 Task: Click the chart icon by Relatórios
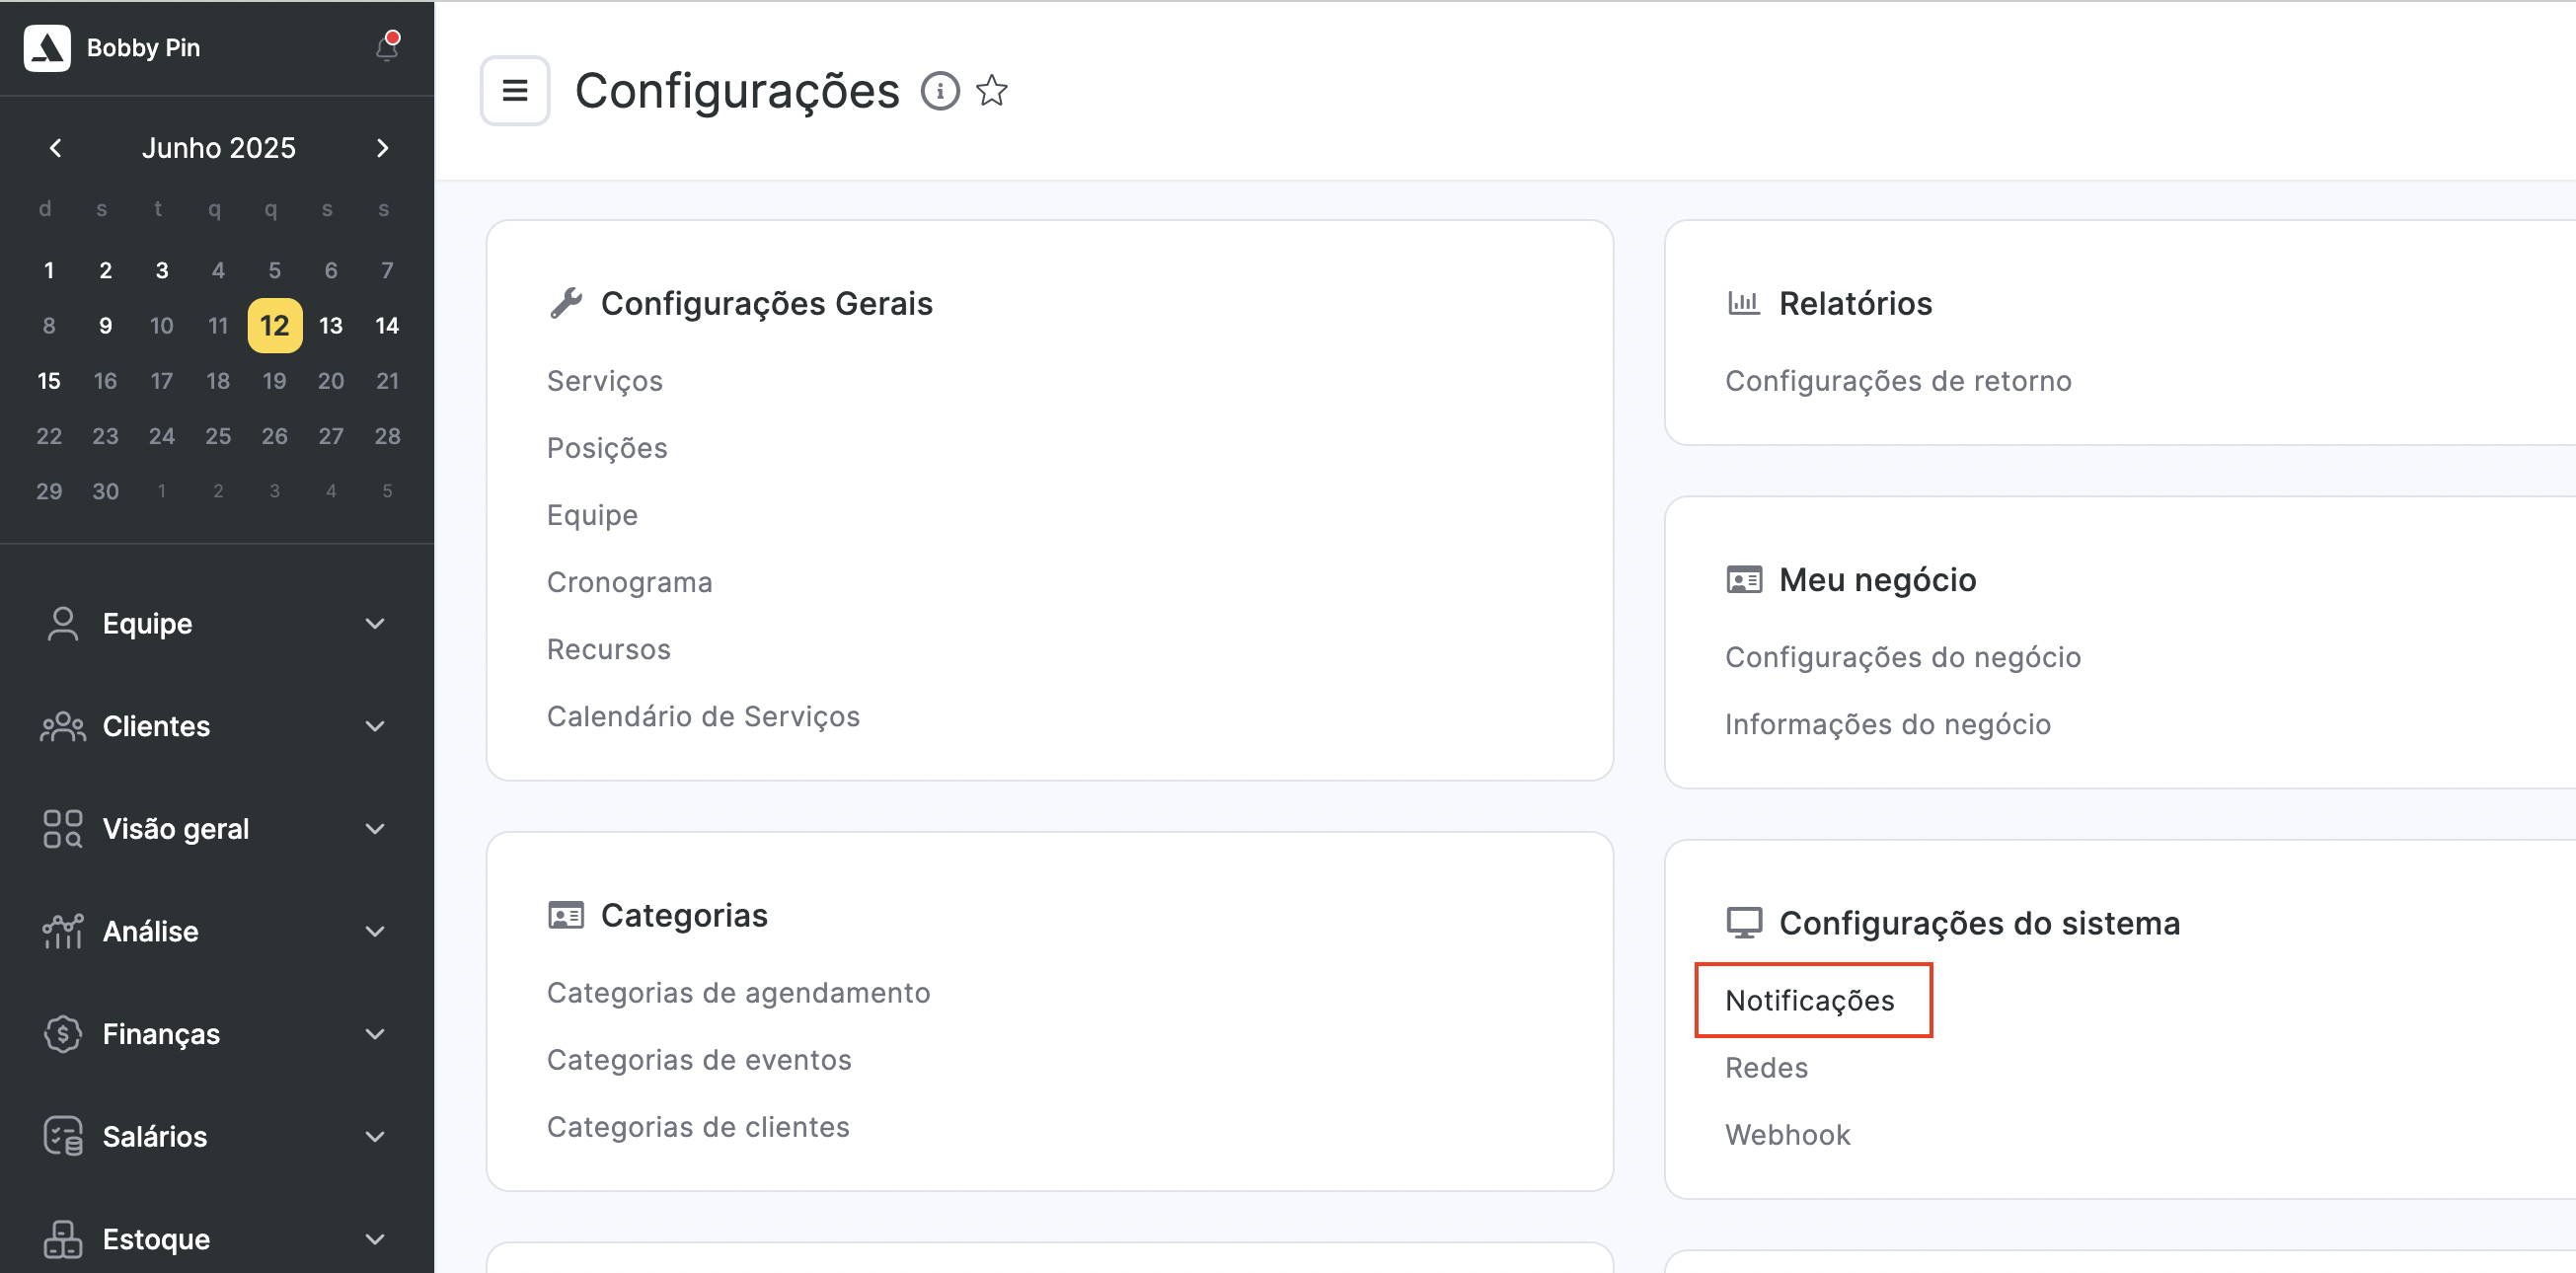pyautogui.click(x=1744, y=302)
